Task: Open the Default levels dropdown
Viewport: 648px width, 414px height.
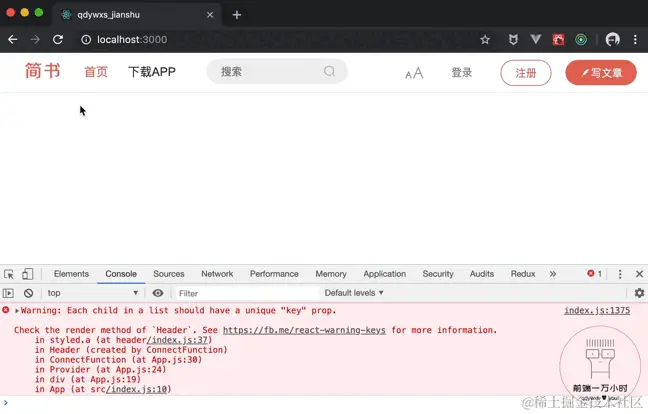Action: [354, 293]
